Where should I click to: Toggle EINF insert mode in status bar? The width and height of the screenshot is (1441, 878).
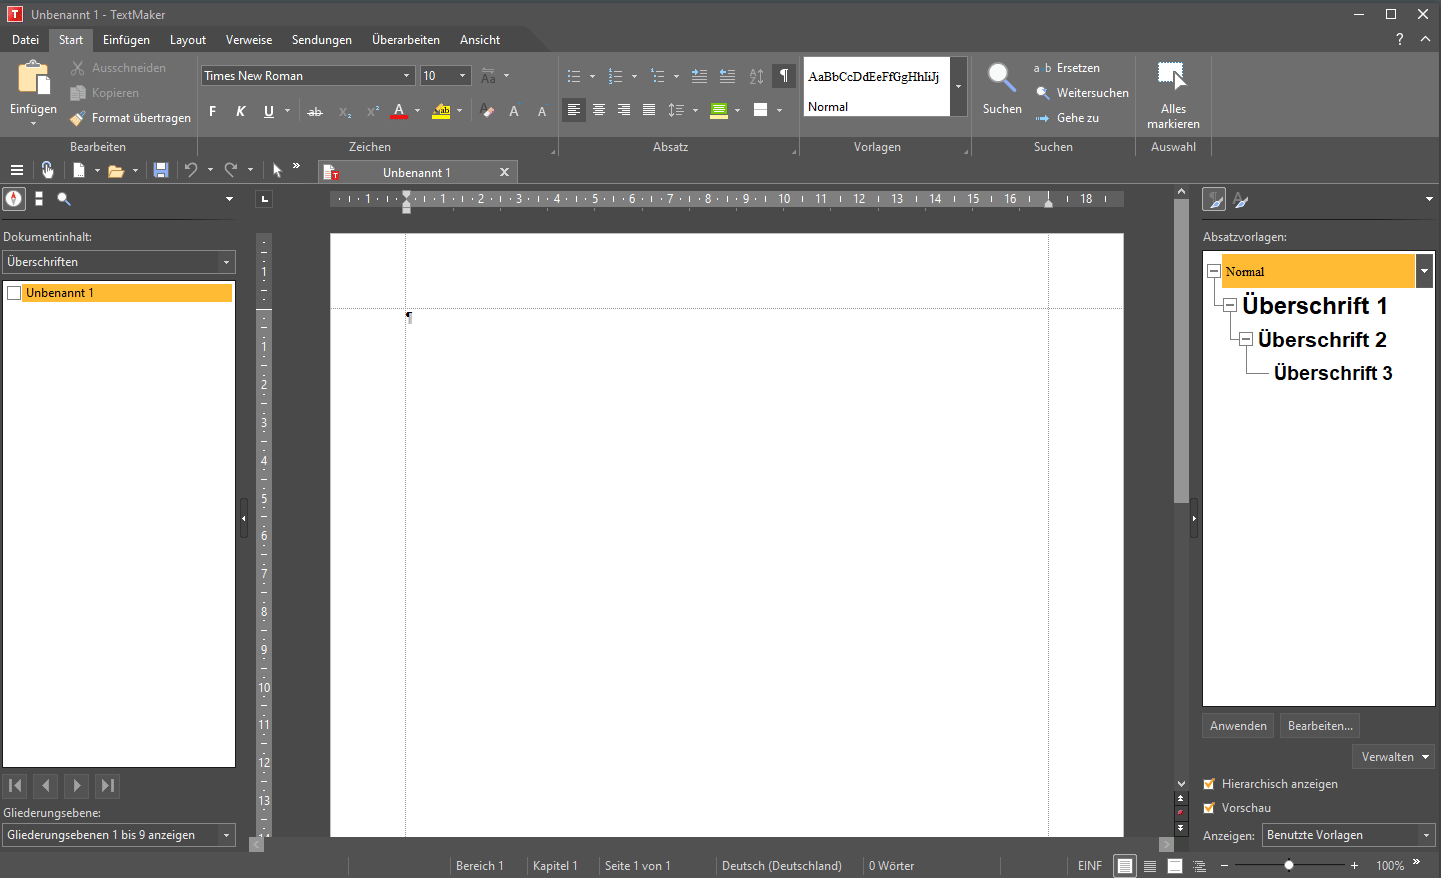click(x=1090, y=866)
